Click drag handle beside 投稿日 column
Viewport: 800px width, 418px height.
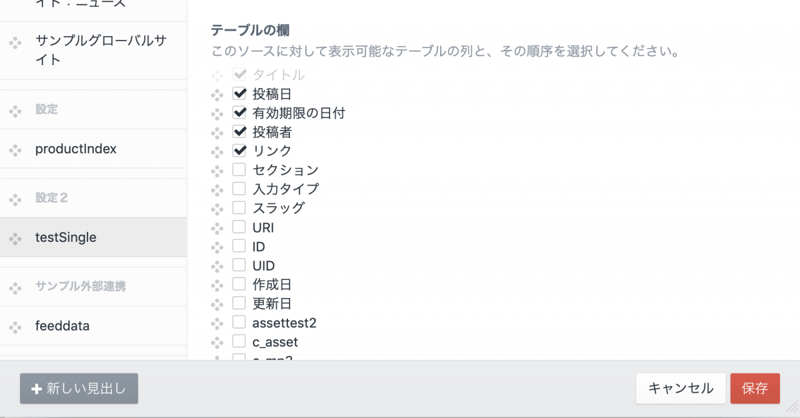pos(217,94)
